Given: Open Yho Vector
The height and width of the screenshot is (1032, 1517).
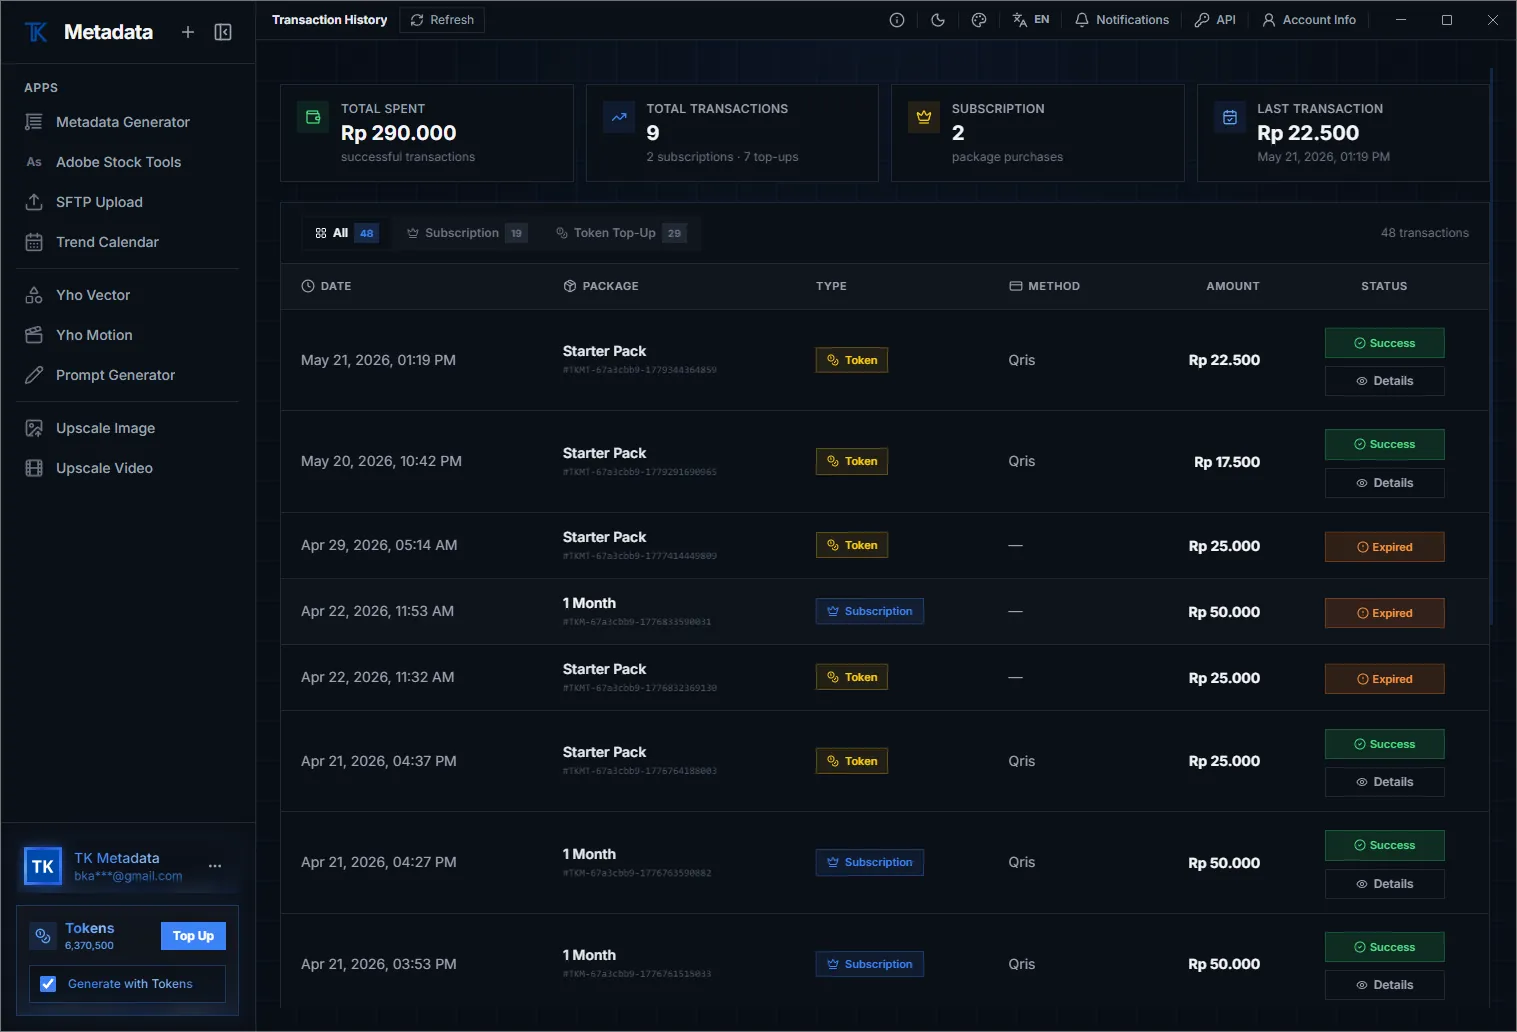Looking at the screenshot, I should click(x=128, y=295).
